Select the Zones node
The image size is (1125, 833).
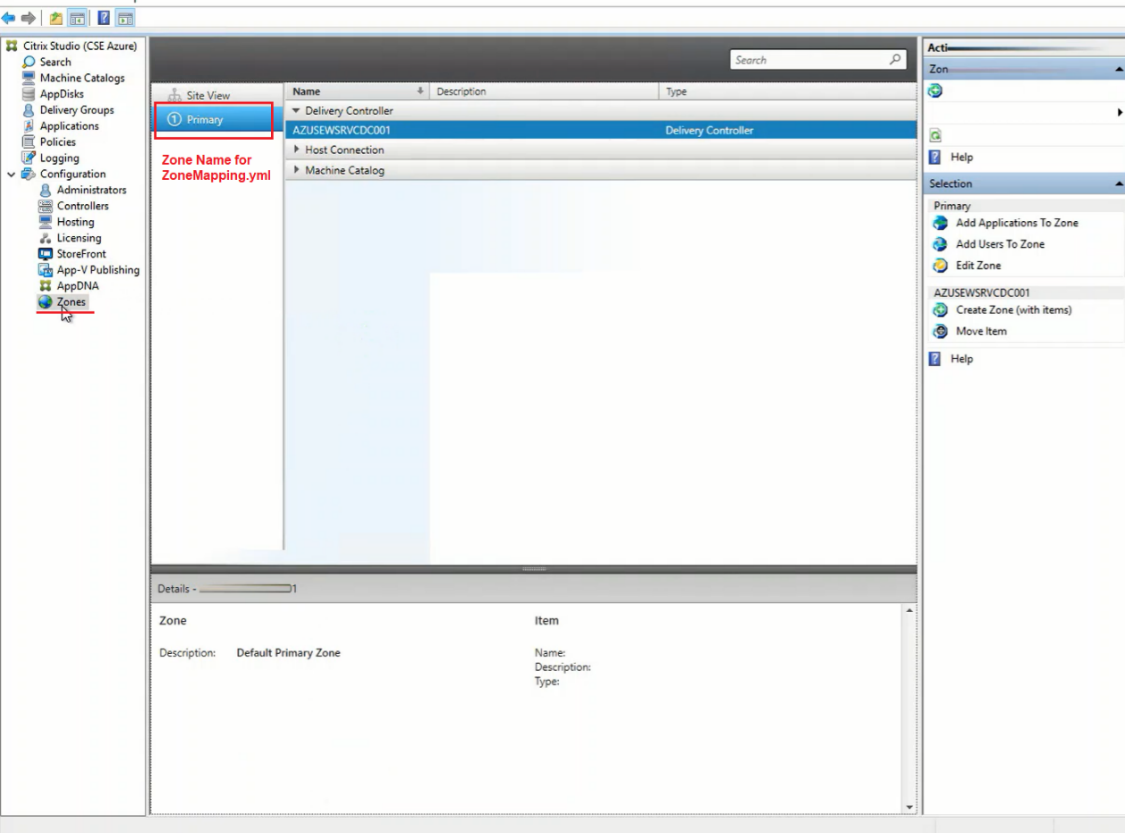click(x=71, y=302)
